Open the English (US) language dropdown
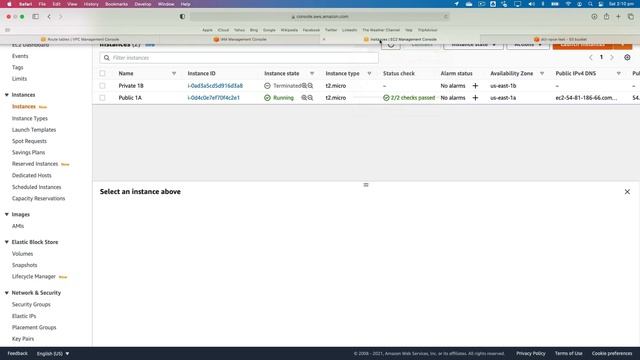This screenshot has width=640, height=360. tap(53, 353)
